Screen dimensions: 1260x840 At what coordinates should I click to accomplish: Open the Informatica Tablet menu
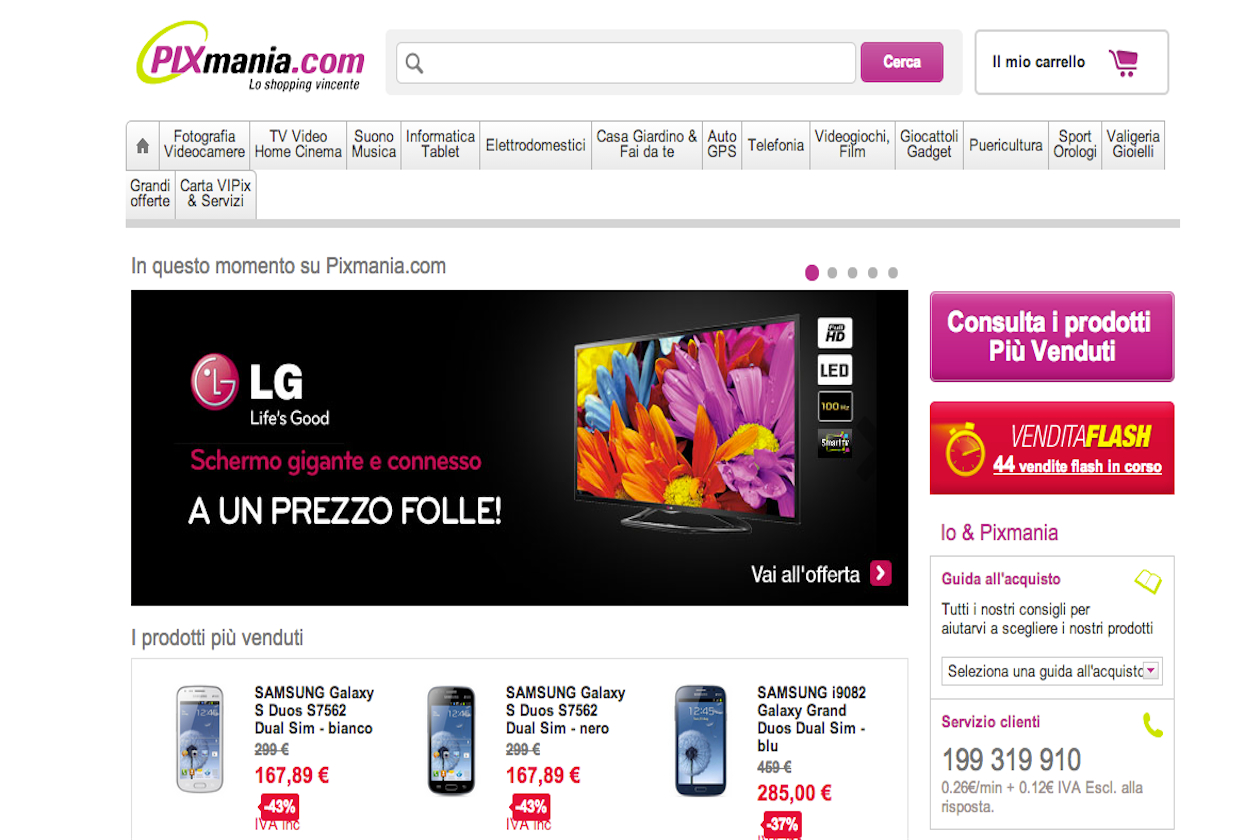pos(440,145)
